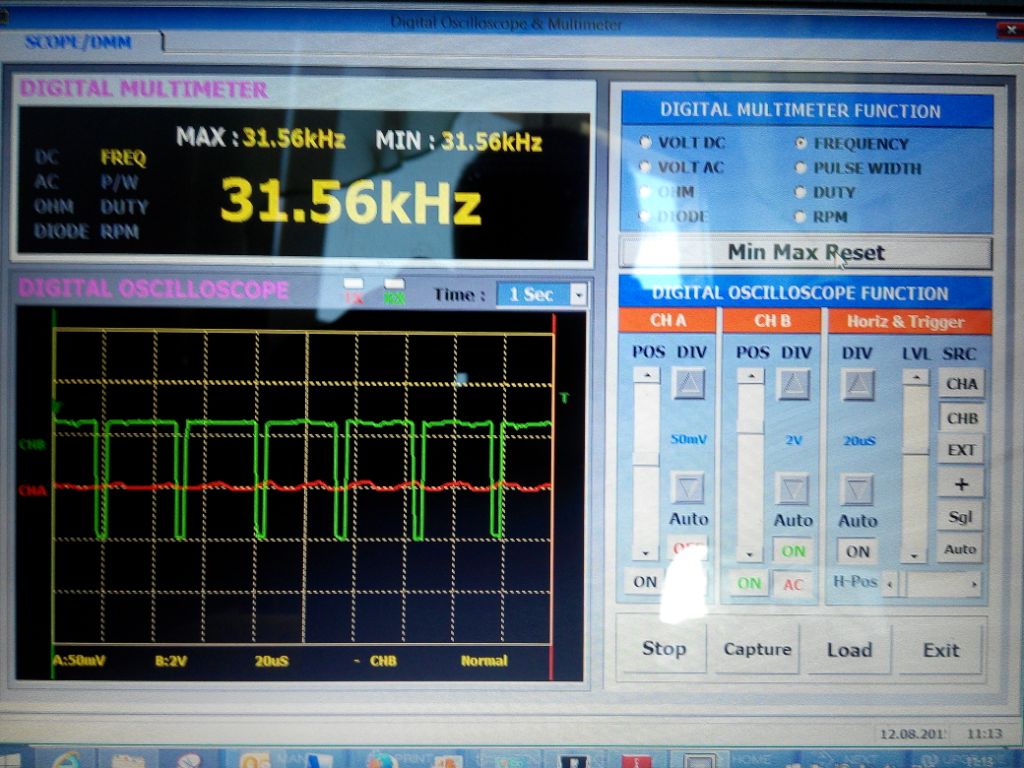
Task: Click the Capture button
Action: (757, 649)
